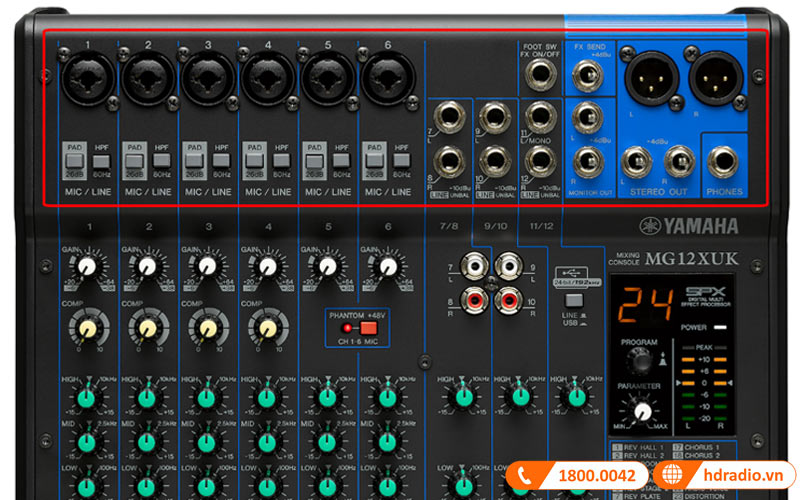Viewport: 800px width, 500px height.
Task: Toggle the LINE/USB selector switch
Action: pyautogui.click(x=574, y=299)
